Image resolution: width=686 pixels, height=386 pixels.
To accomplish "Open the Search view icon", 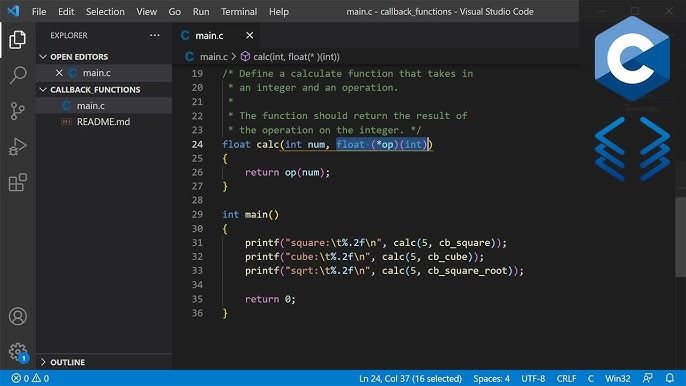I will point(18,75).
